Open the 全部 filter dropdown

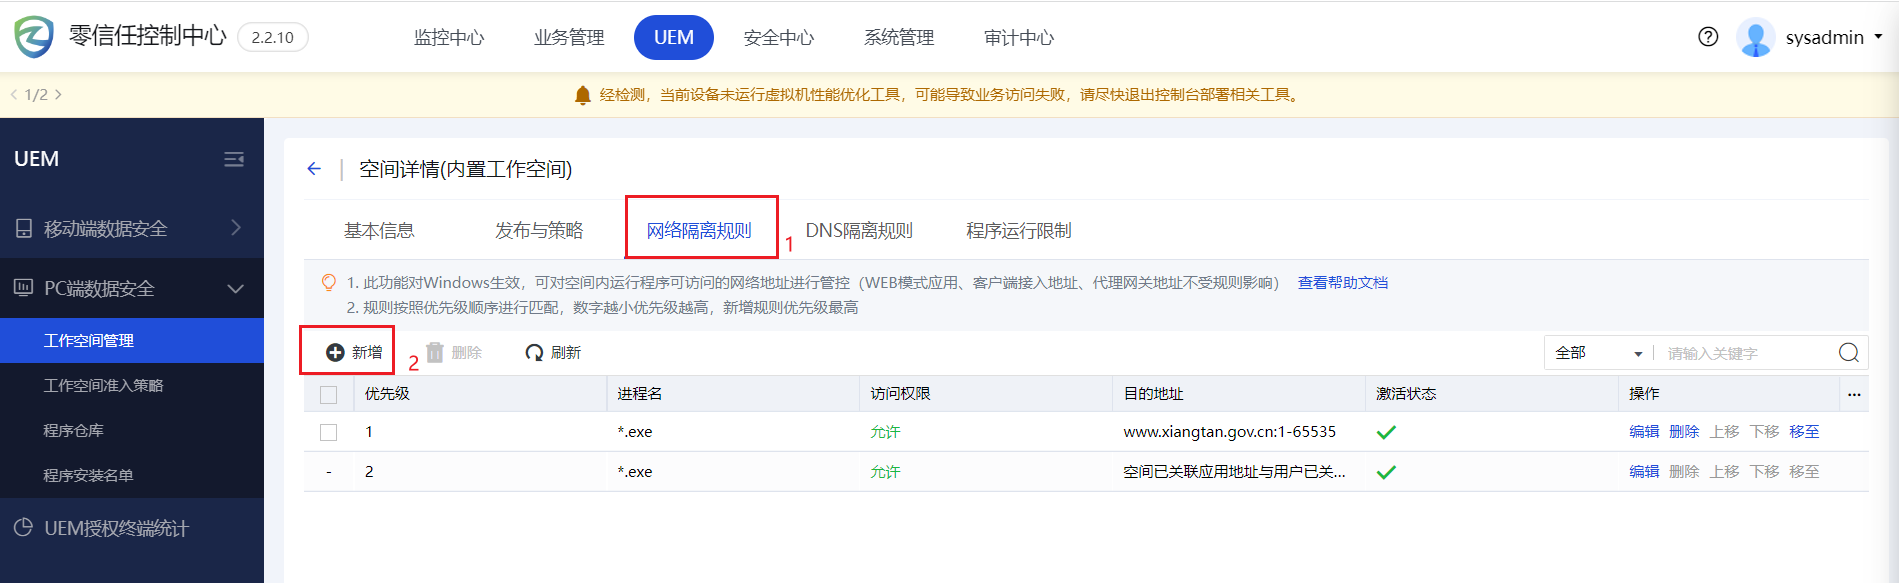pyautogui.click(x=1598, y=353)
